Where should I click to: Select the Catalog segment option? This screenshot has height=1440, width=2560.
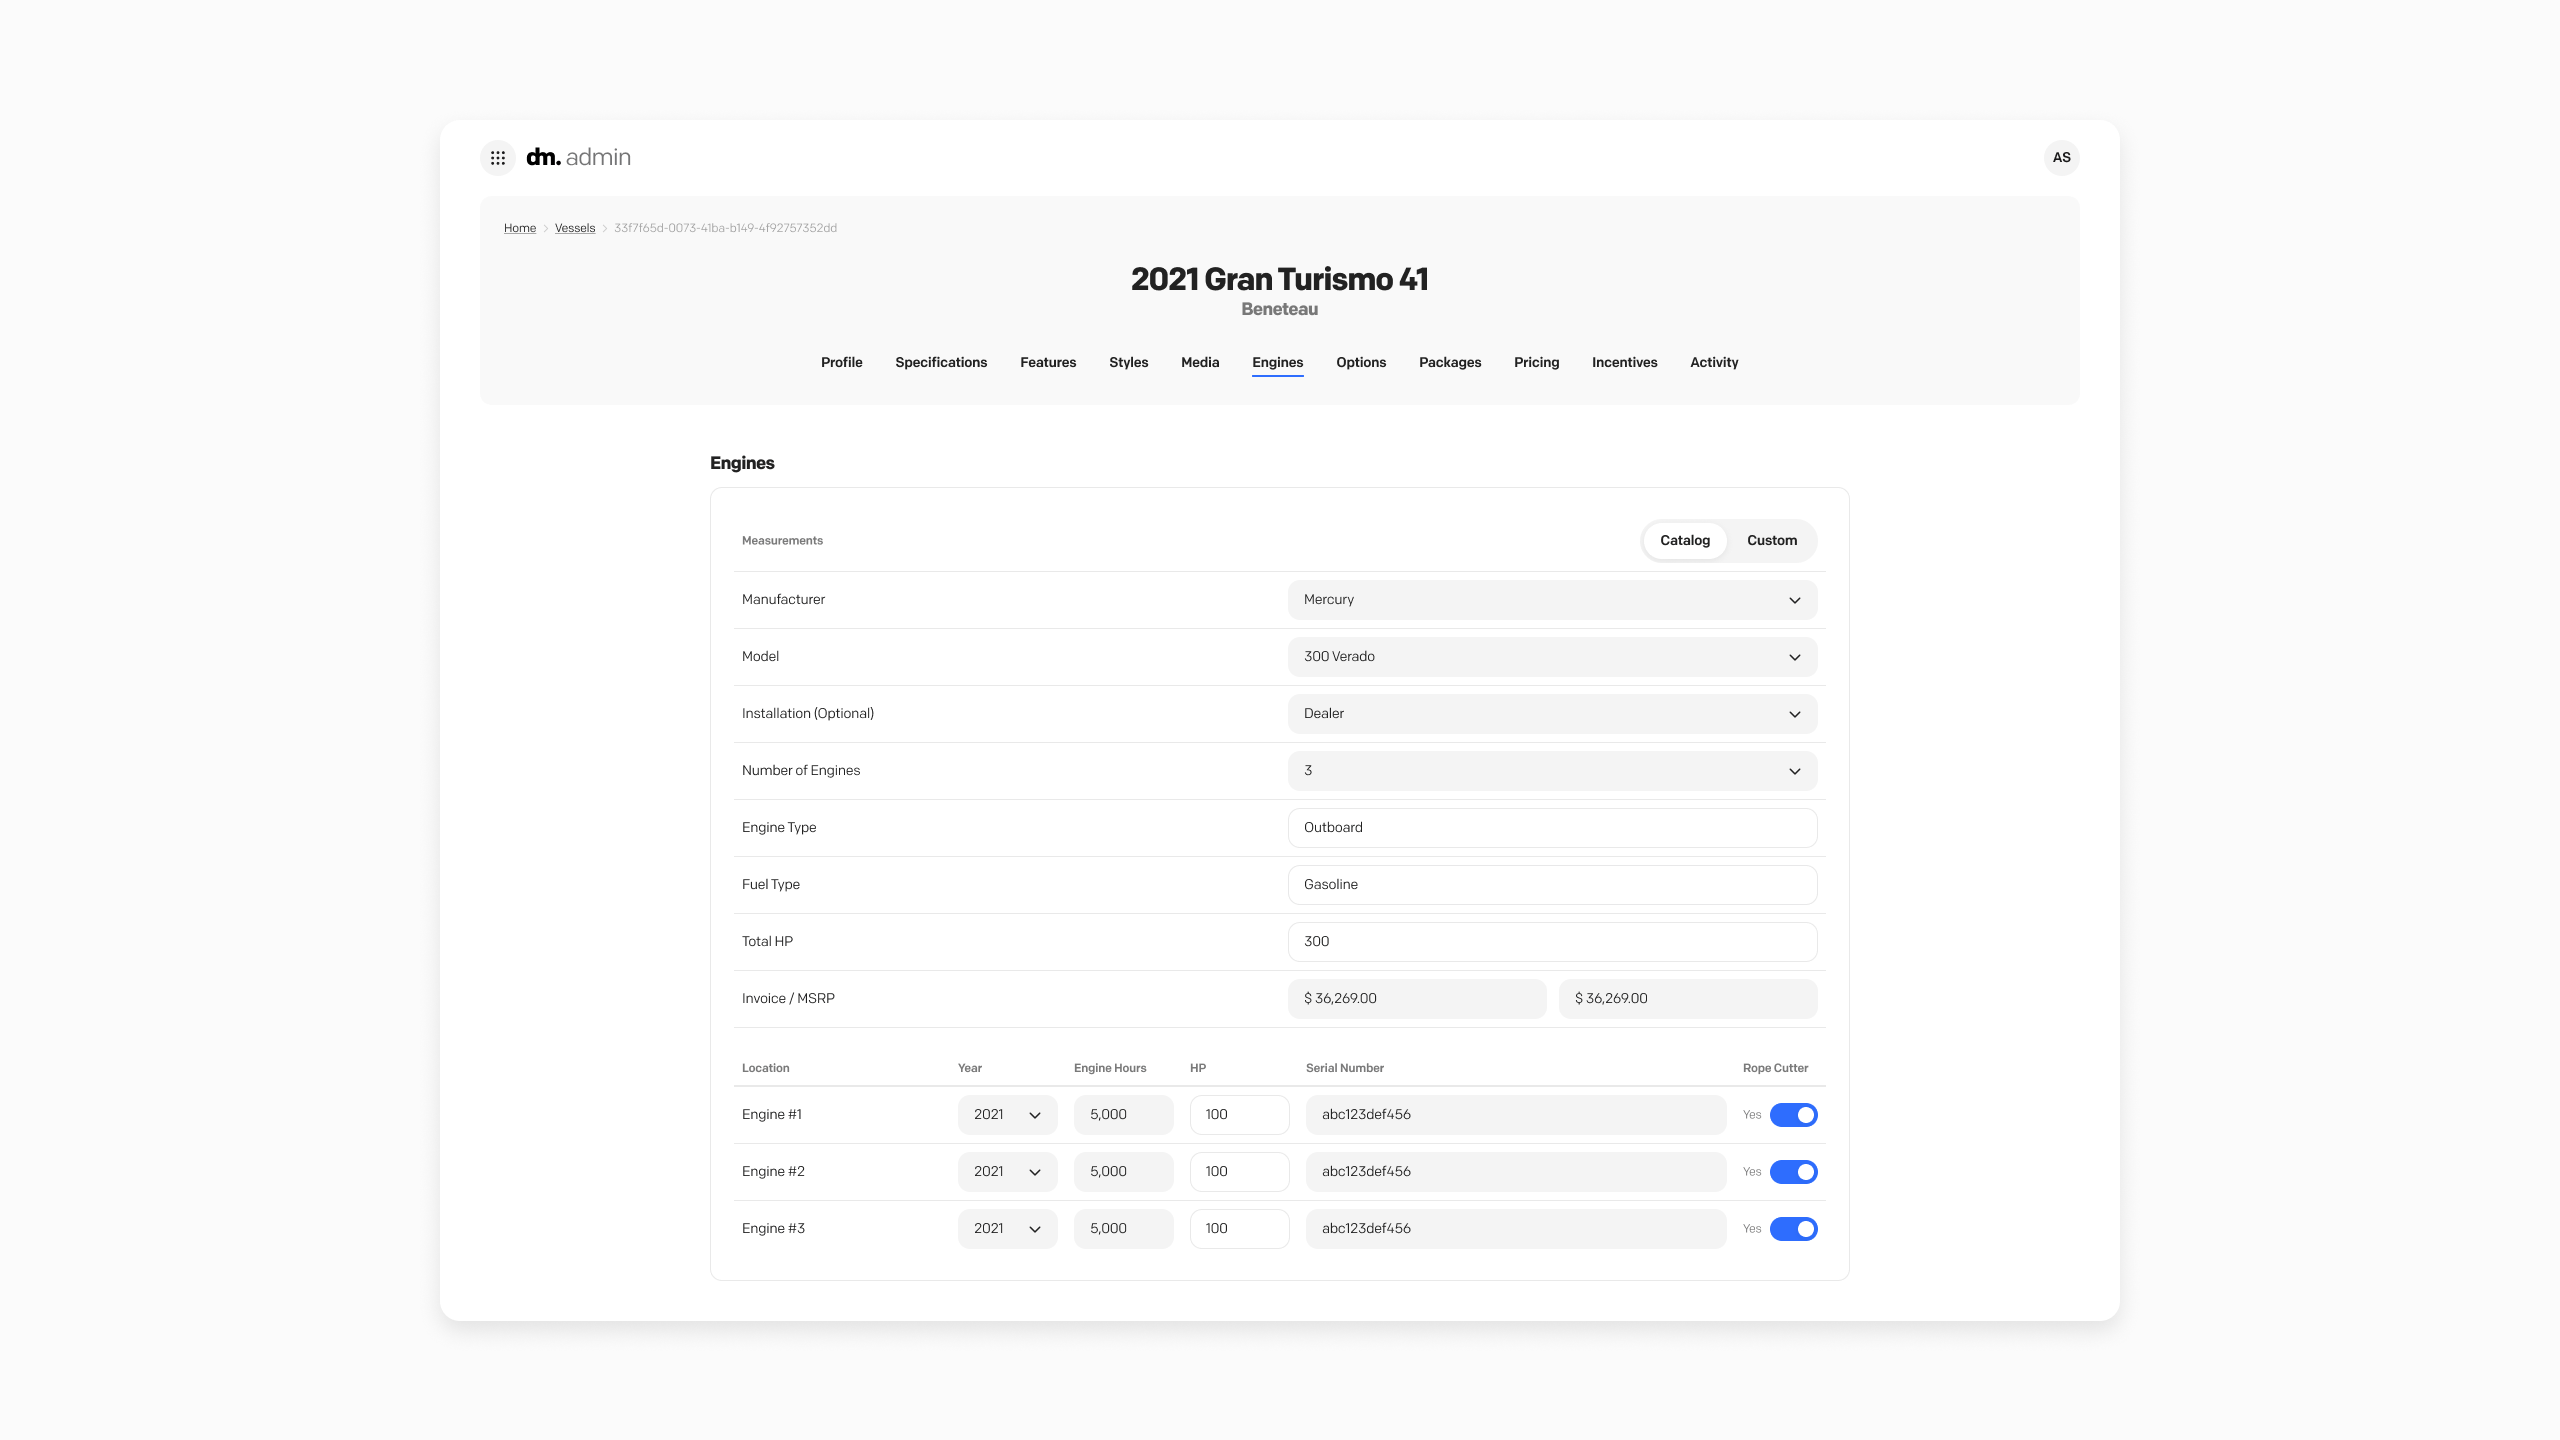1684,540
